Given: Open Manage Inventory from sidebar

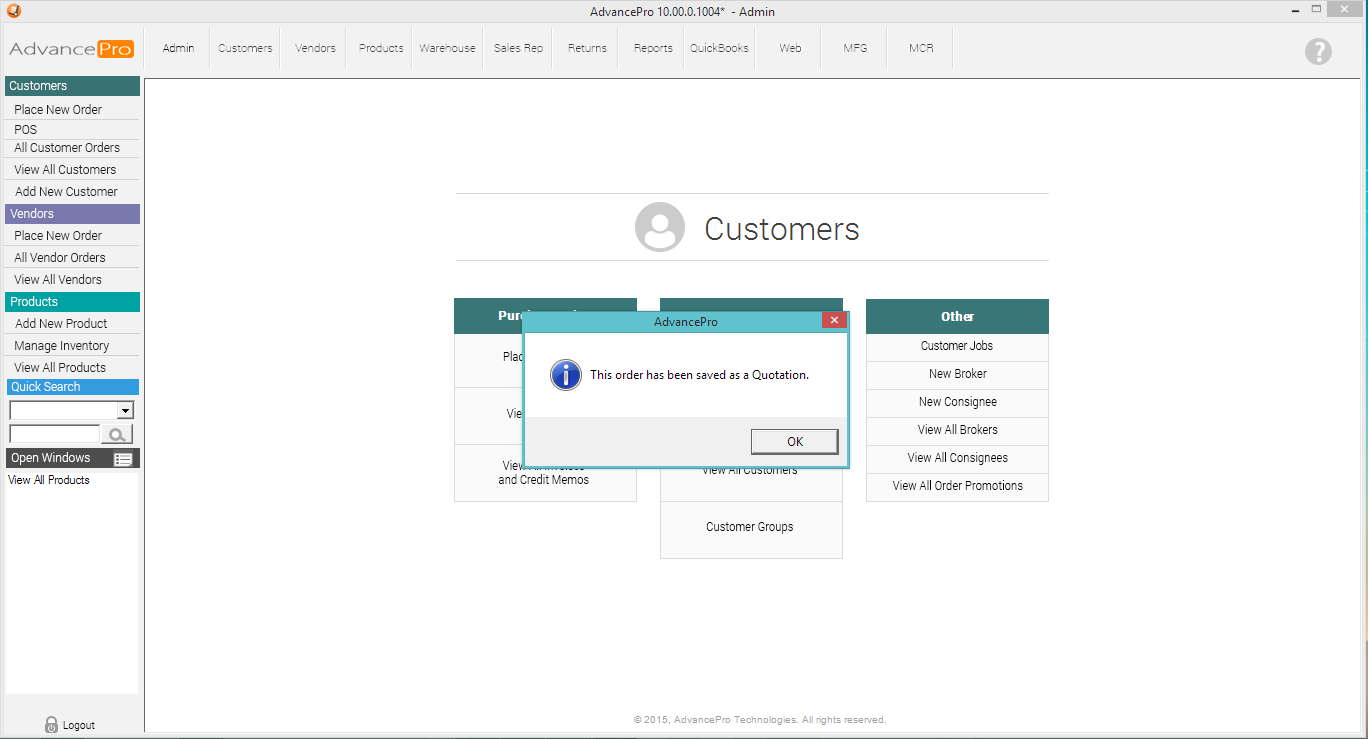Looking at the screenshot, I should (62, 346).
